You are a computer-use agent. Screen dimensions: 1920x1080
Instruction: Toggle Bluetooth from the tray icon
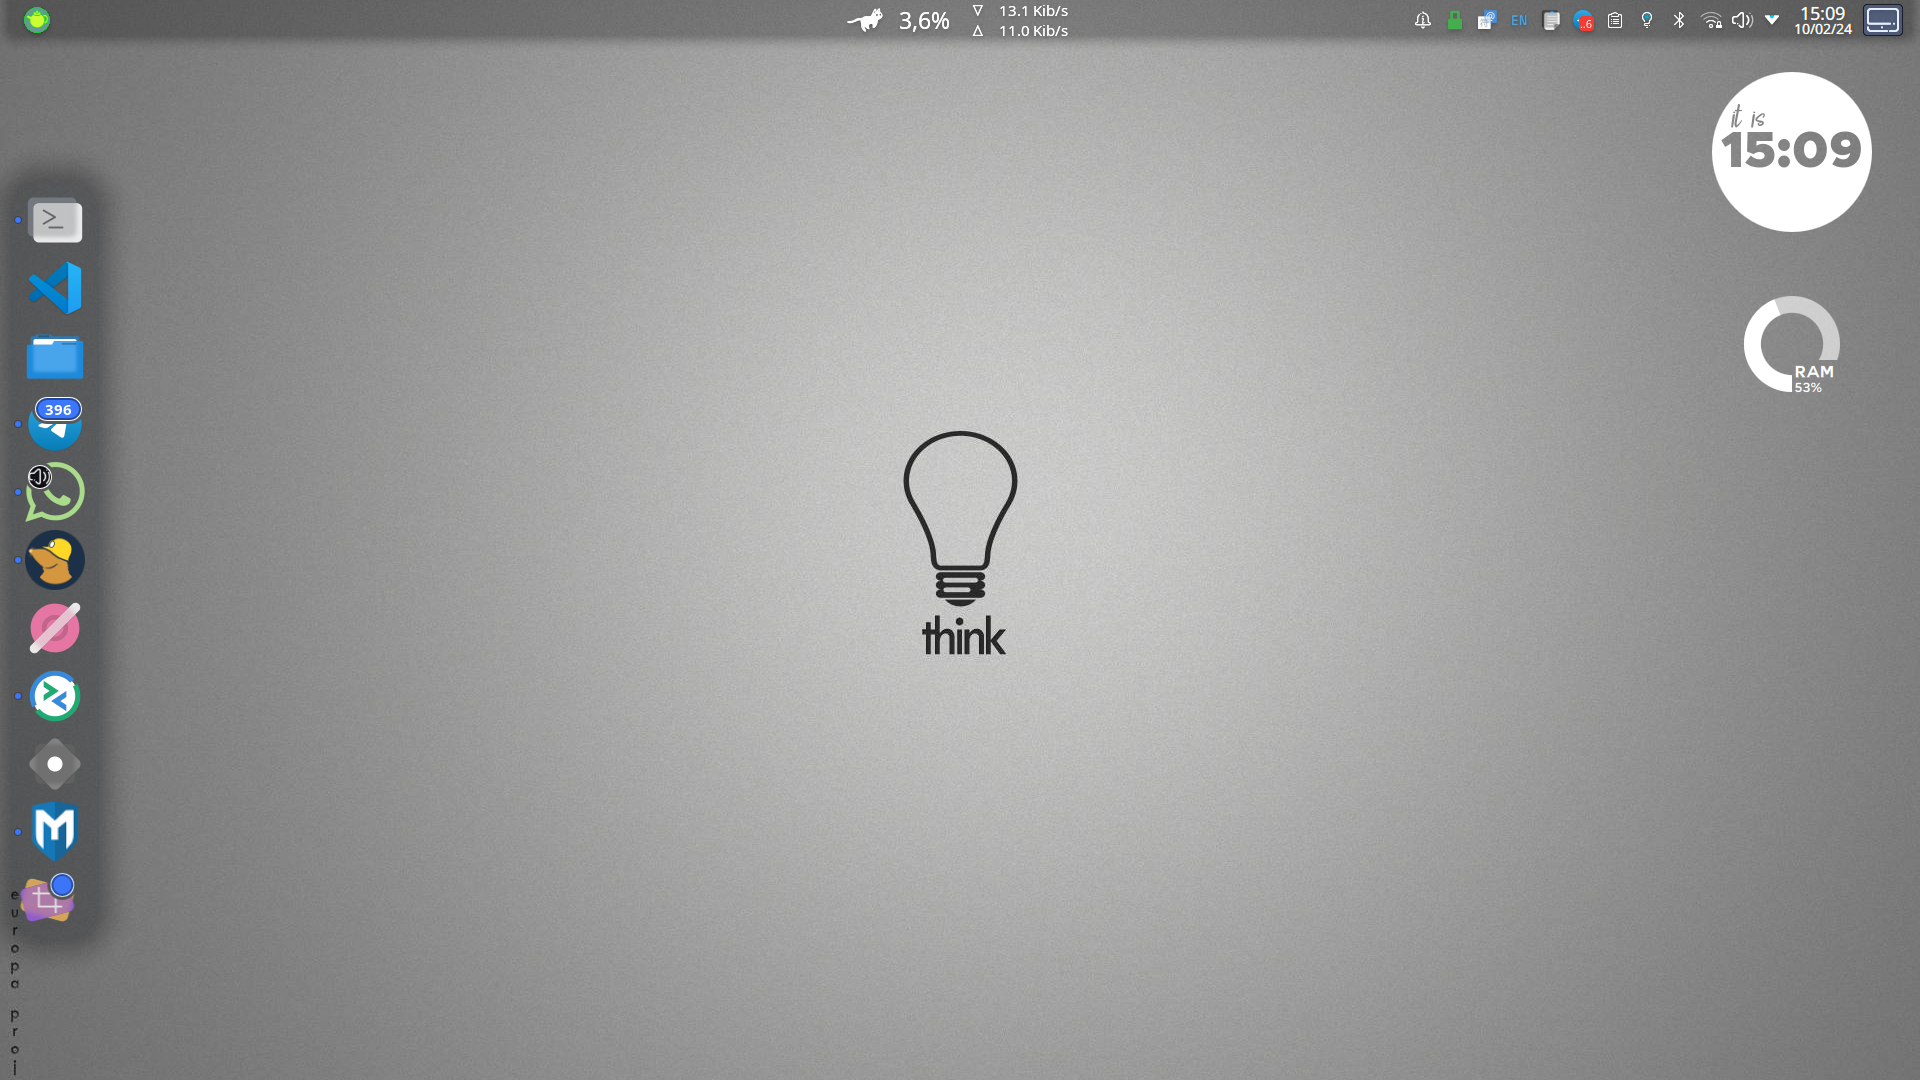pyautogui.click(x=1679, y=20)
